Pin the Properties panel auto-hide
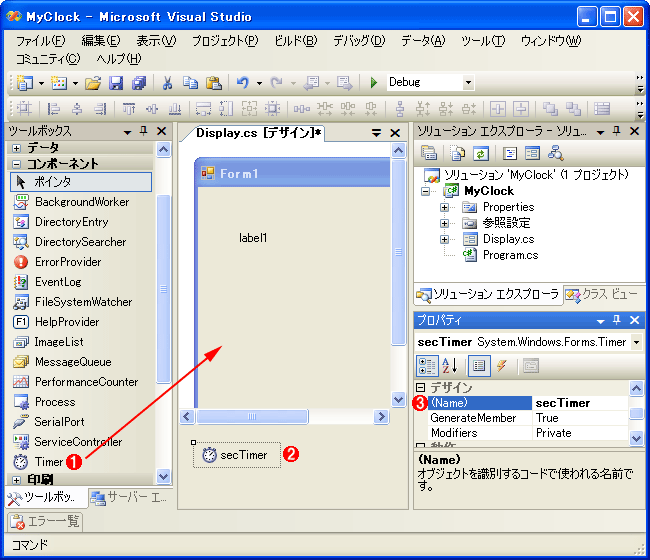Image resolution: width=650 pixels, height=560 pixels. click(616, 320)
